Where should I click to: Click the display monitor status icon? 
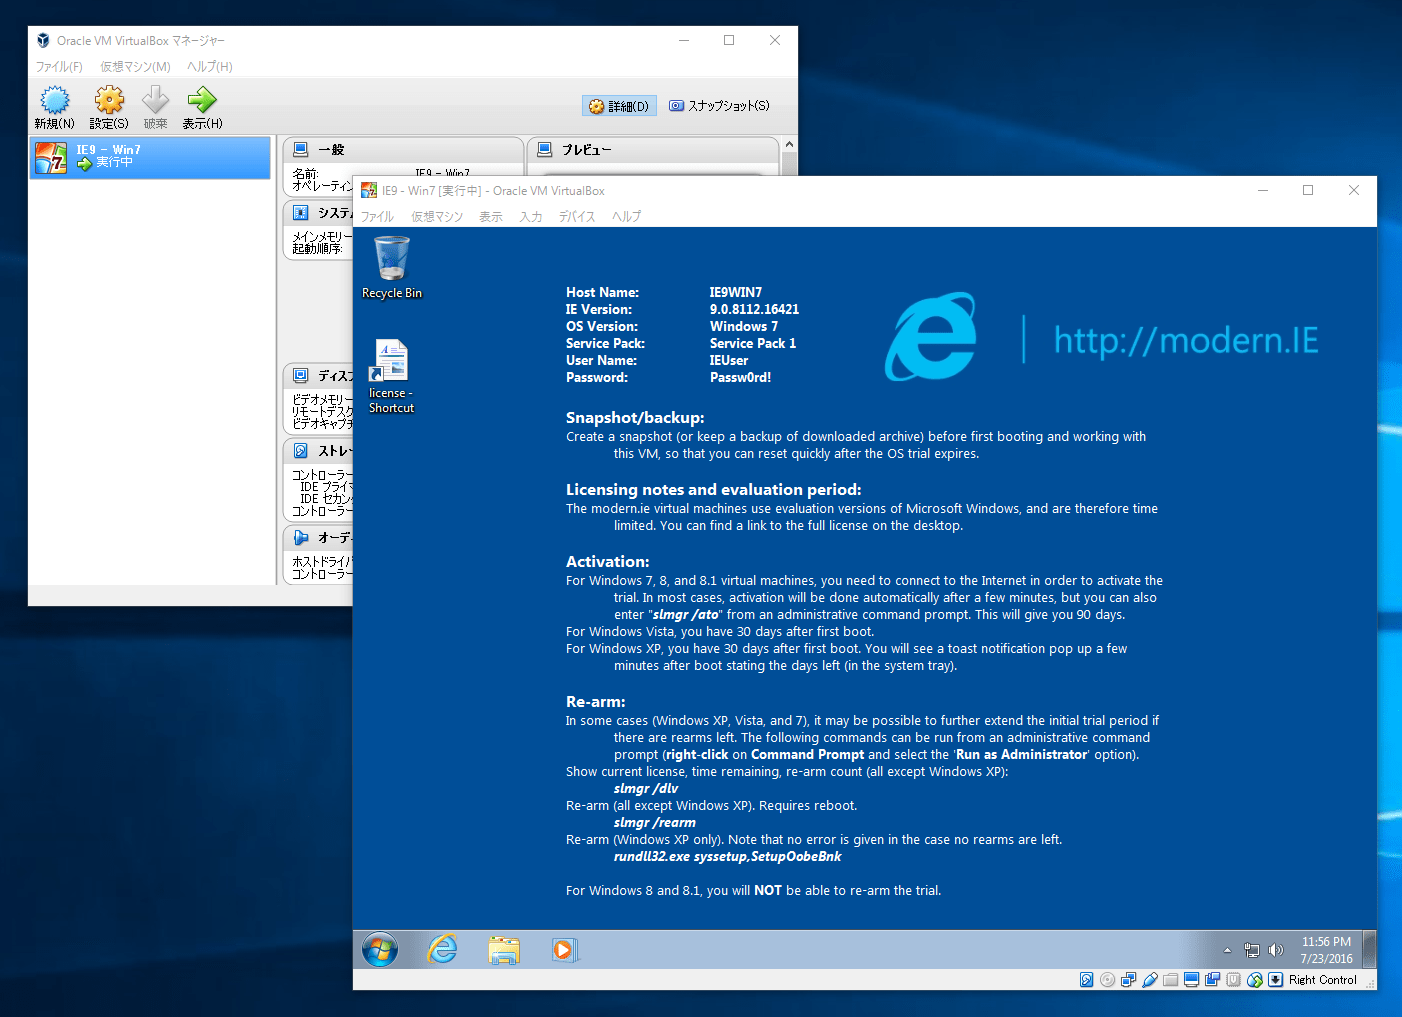[x=1191, y=980]
